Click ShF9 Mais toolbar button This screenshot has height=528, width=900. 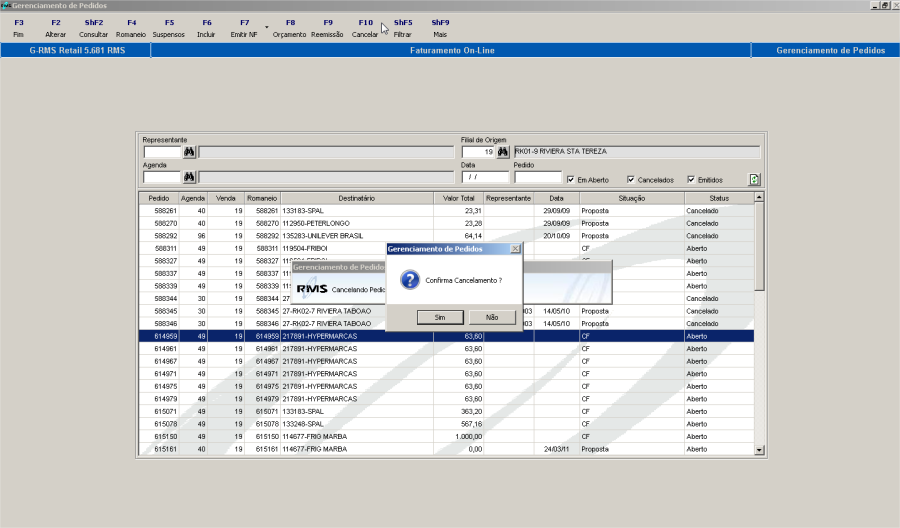(x=440, y=28)
